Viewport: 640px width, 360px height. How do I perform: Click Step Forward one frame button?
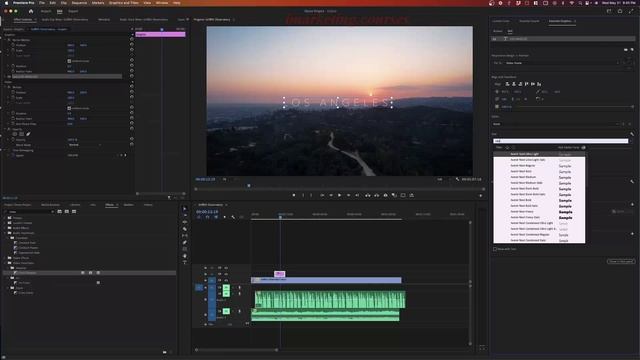point(348,196)
